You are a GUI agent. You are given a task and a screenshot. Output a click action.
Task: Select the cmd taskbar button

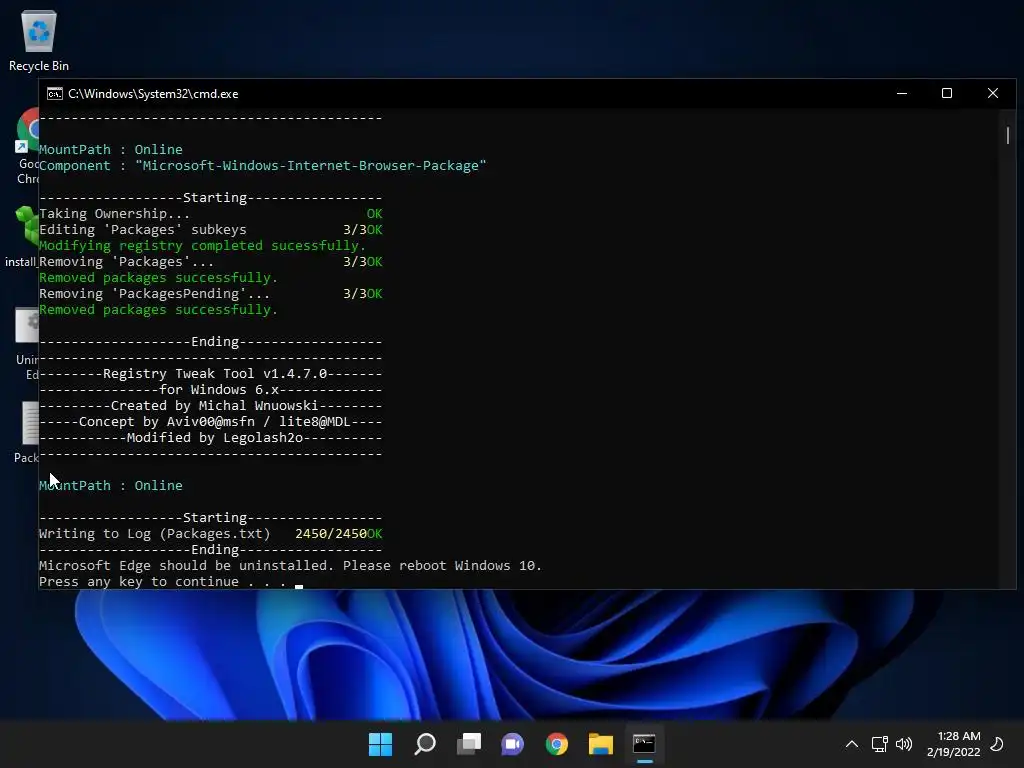pyautogui.click(x=645, y=744)
